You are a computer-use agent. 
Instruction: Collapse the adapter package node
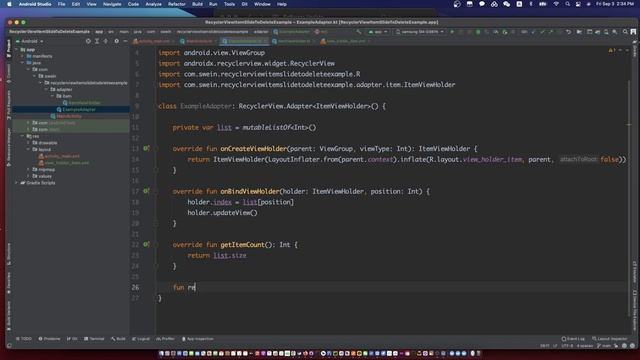coord(47,89)
